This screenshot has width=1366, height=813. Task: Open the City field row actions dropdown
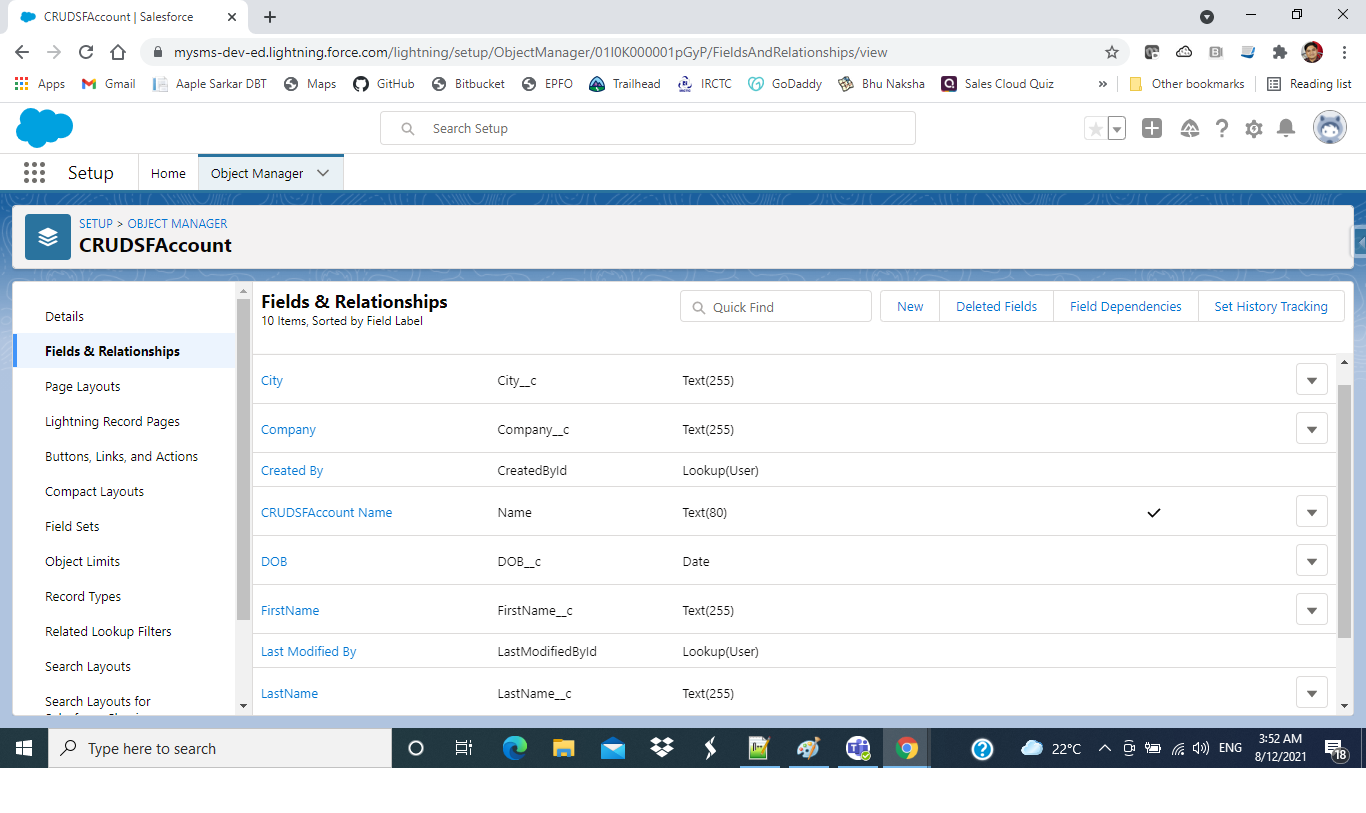point(1312,380)
